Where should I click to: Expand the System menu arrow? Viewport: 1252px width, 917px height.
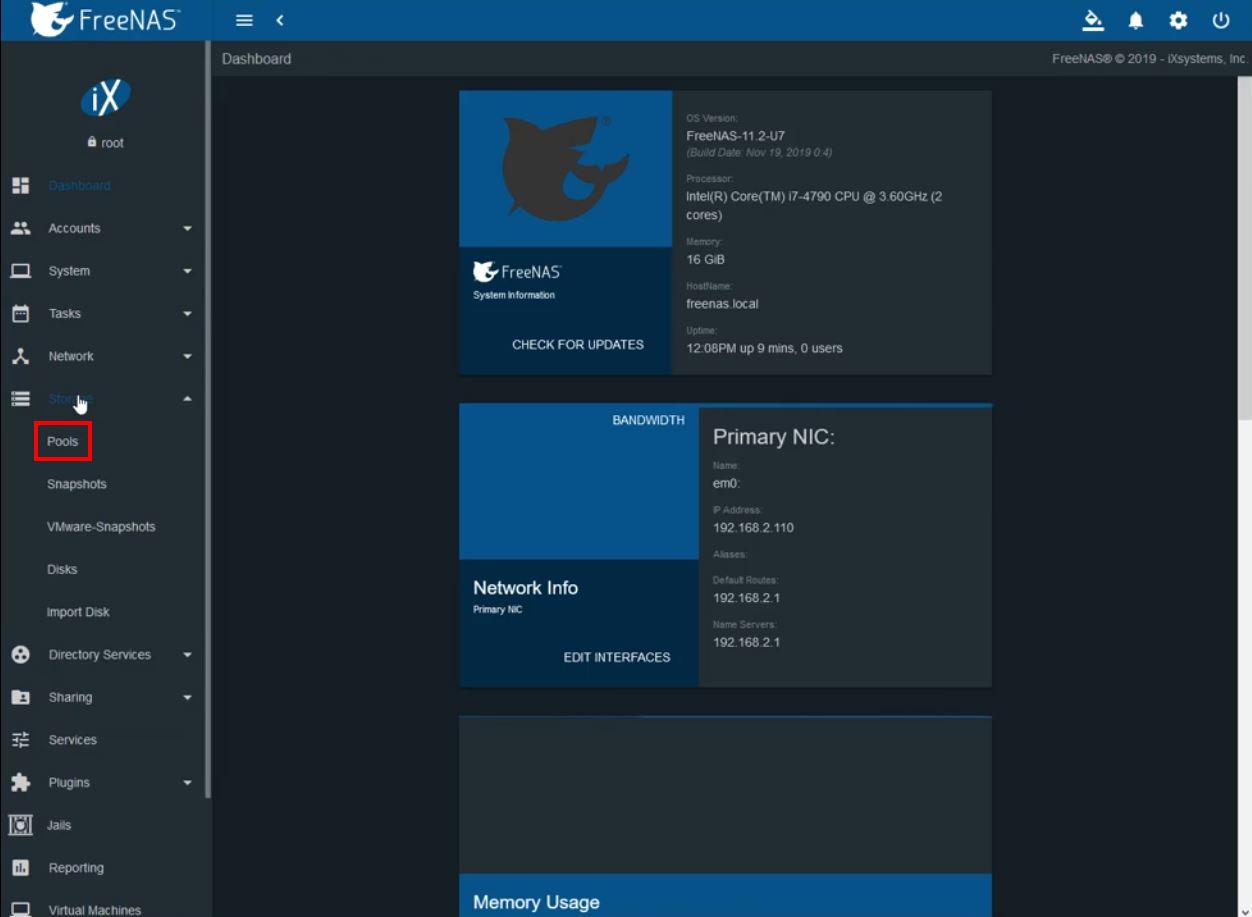pyautogui.click(x=187, y=271)
